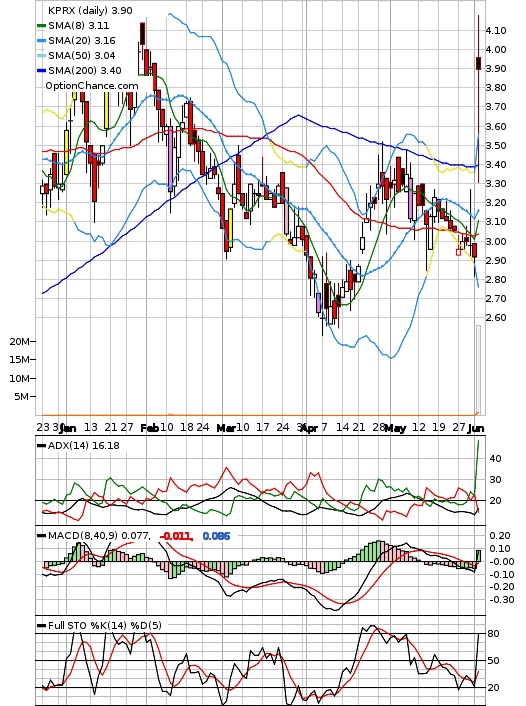Select the SMA(20) 3.16 legend label
526x706 pixels.
82,41
